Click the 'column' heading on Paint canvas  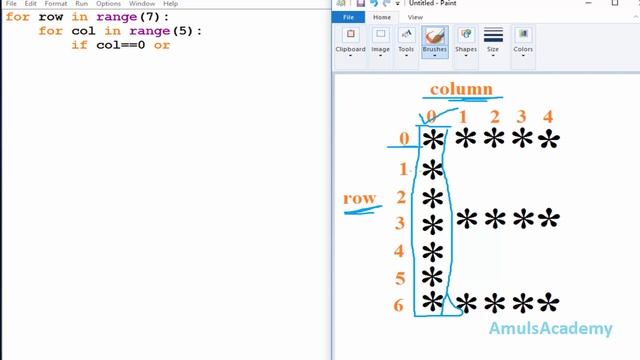point(462,89)
